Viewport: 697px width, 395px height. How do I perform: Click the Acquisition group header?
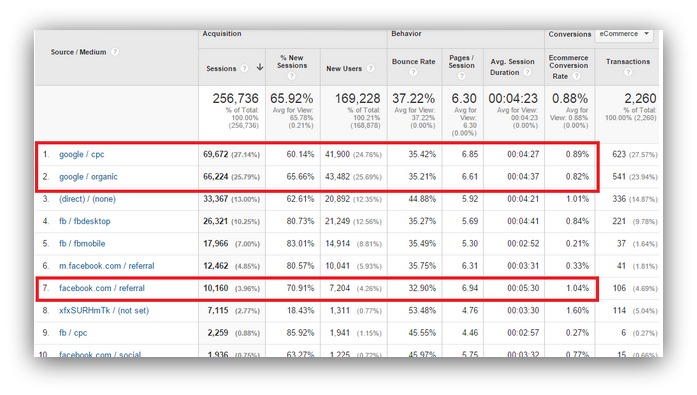222,34
